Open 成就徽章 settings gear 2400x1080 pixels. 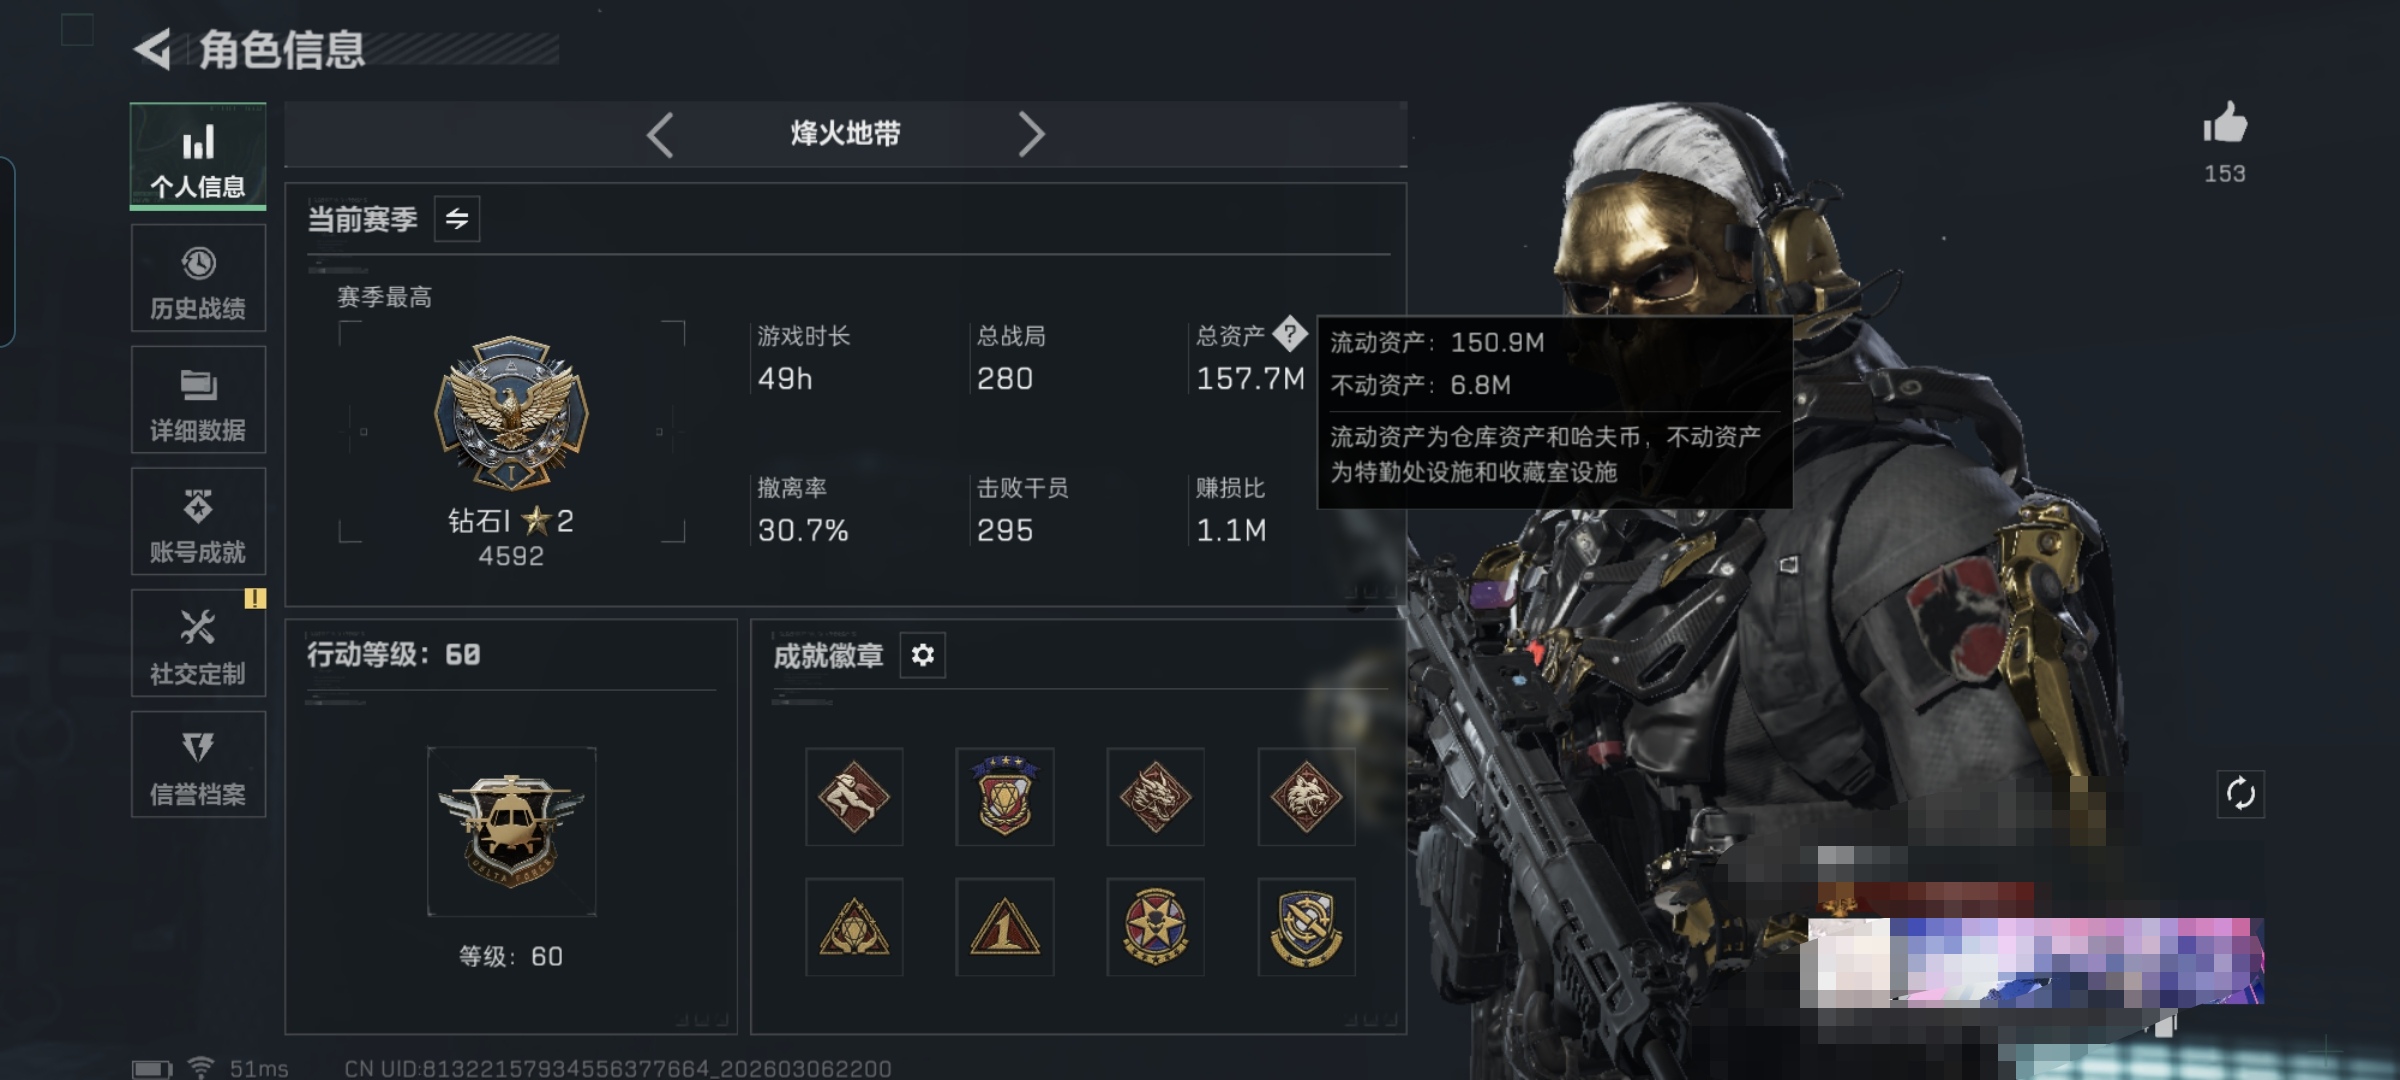pyautogui.click(x=922, y=655)
